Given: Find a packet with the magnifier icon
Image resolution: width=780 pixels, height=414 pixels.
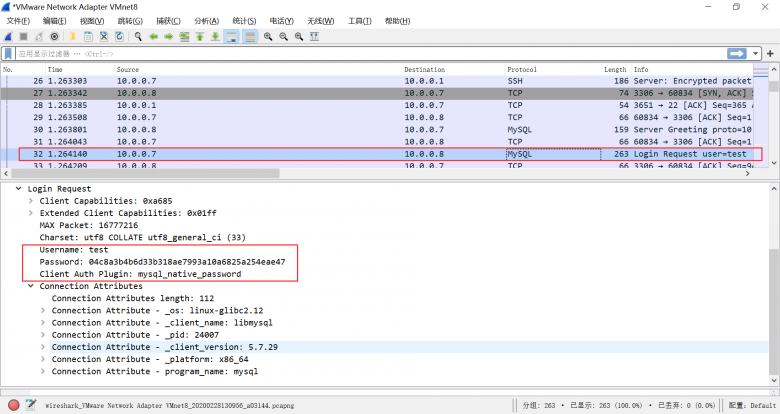Looking at the screenshot, I should pos(138,36).
